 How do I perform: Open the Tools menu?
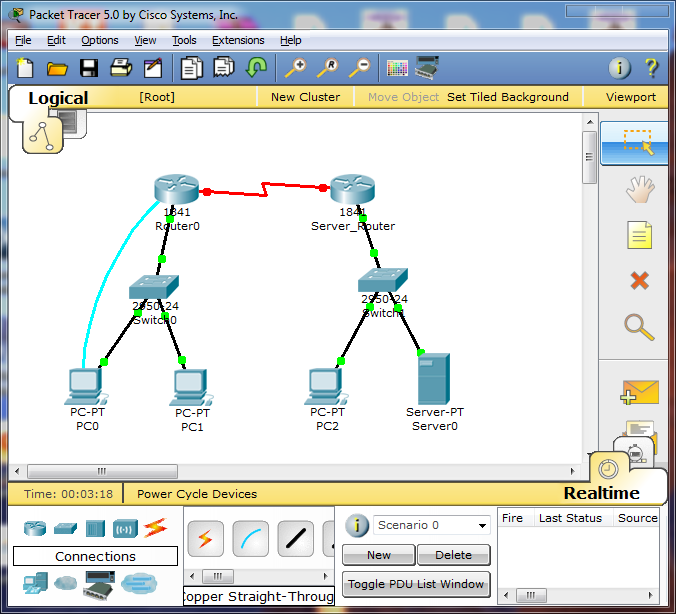184,41
